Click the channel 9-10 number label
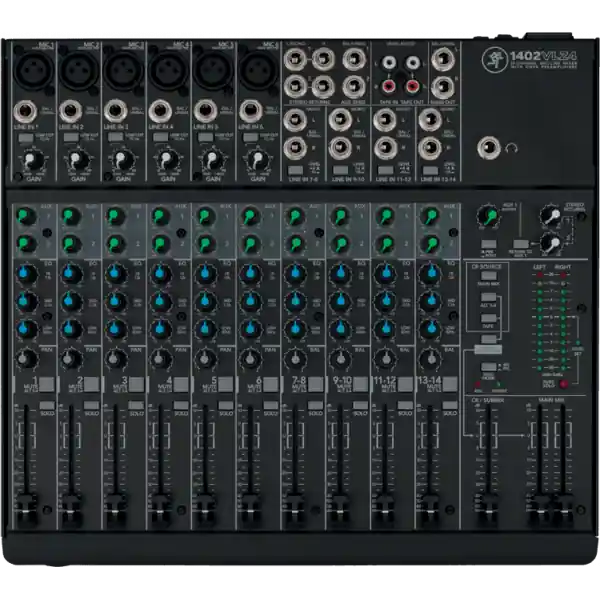This screenshot has height=600, width=600. click(342, 380)
